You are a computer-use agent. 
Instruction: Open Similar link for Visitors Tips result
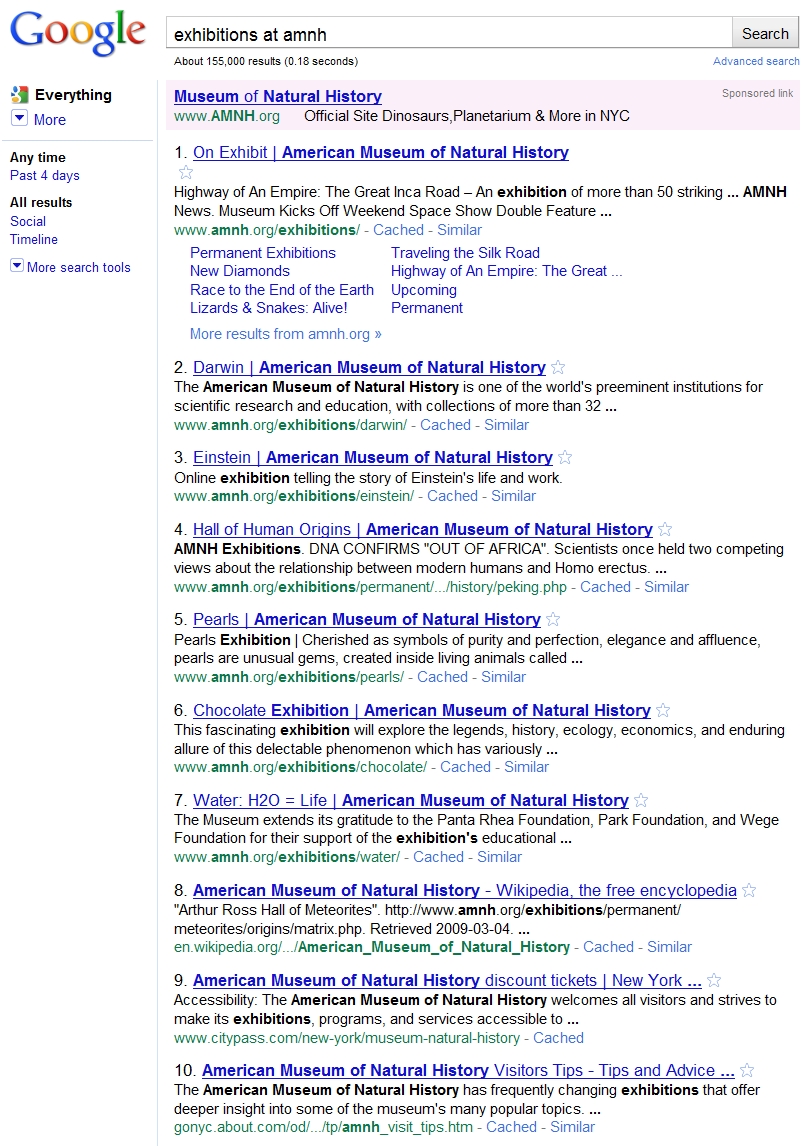[x=572, y=1127]
